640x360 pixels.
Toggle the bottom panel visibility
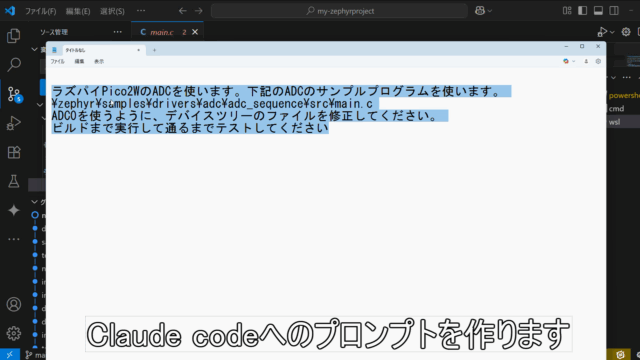(598, 11)
